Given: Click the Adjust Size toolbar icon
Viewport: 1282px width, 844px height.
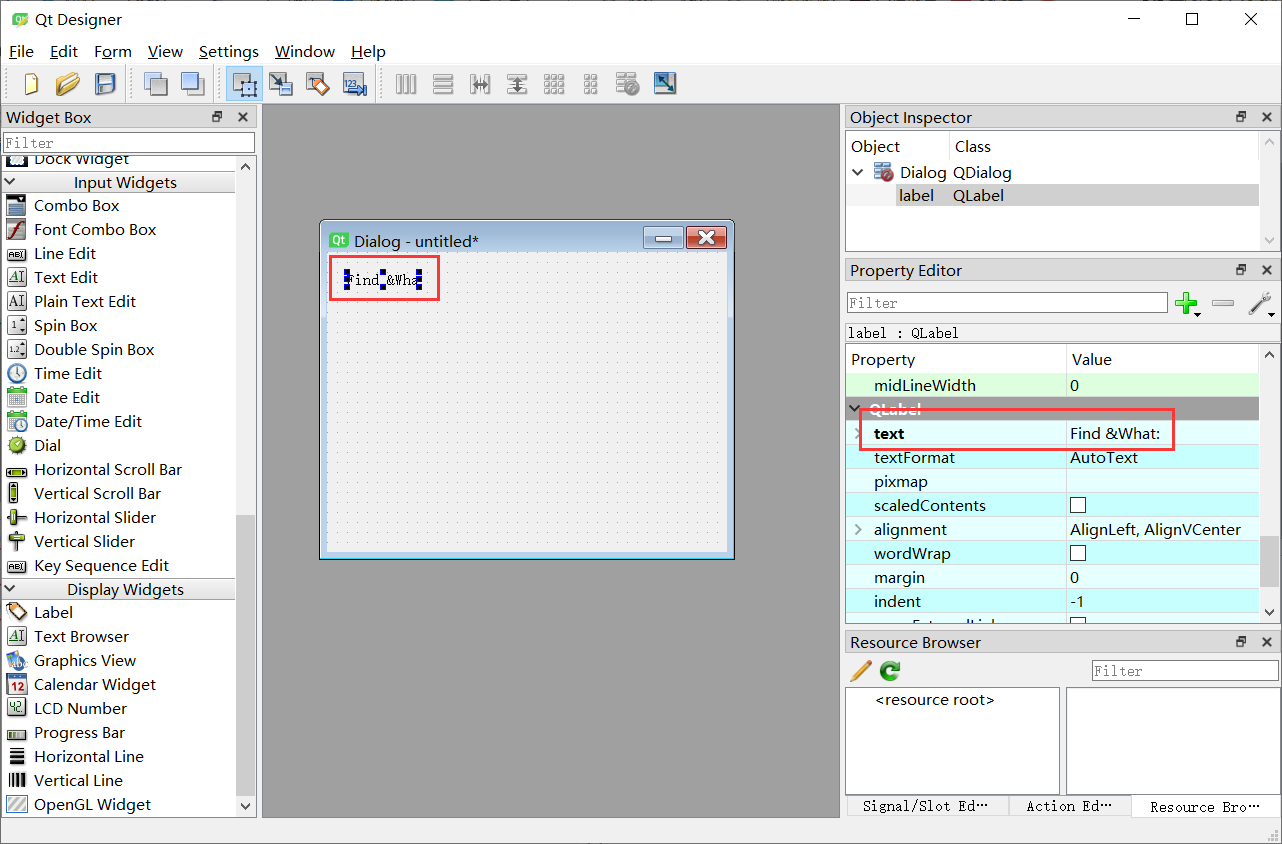Looking at the screenshot, I should pyautogui.click(x=665, y=84).
